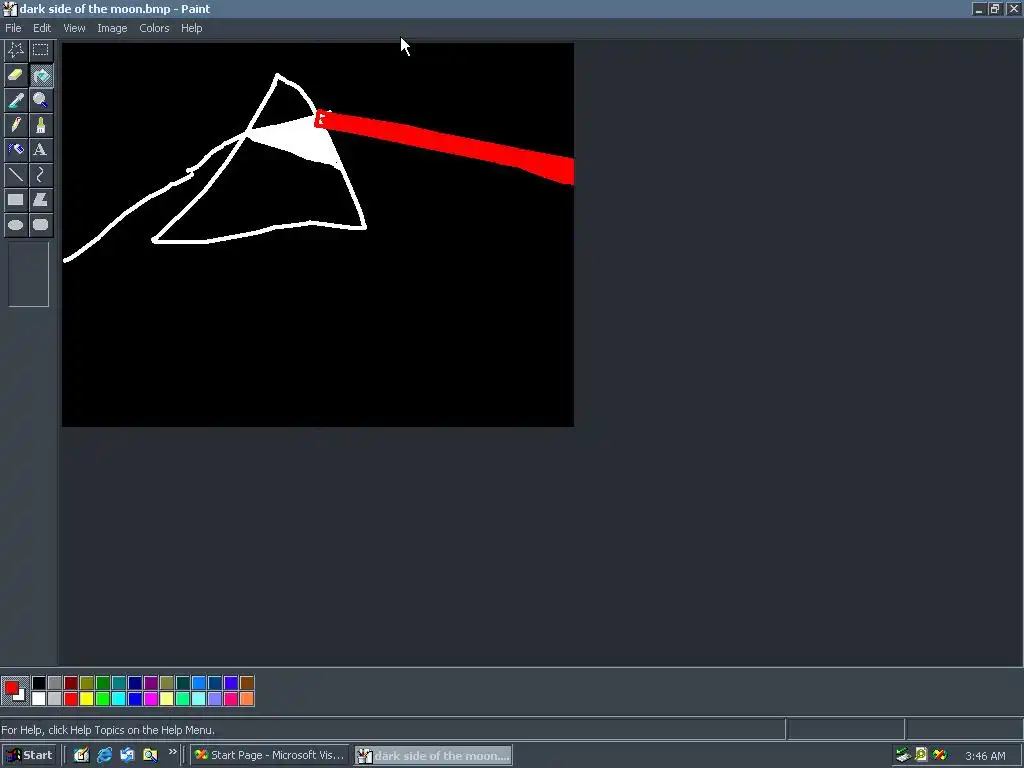
Task: Choose the Pencil tool
Action: click(x=16, y=125)
